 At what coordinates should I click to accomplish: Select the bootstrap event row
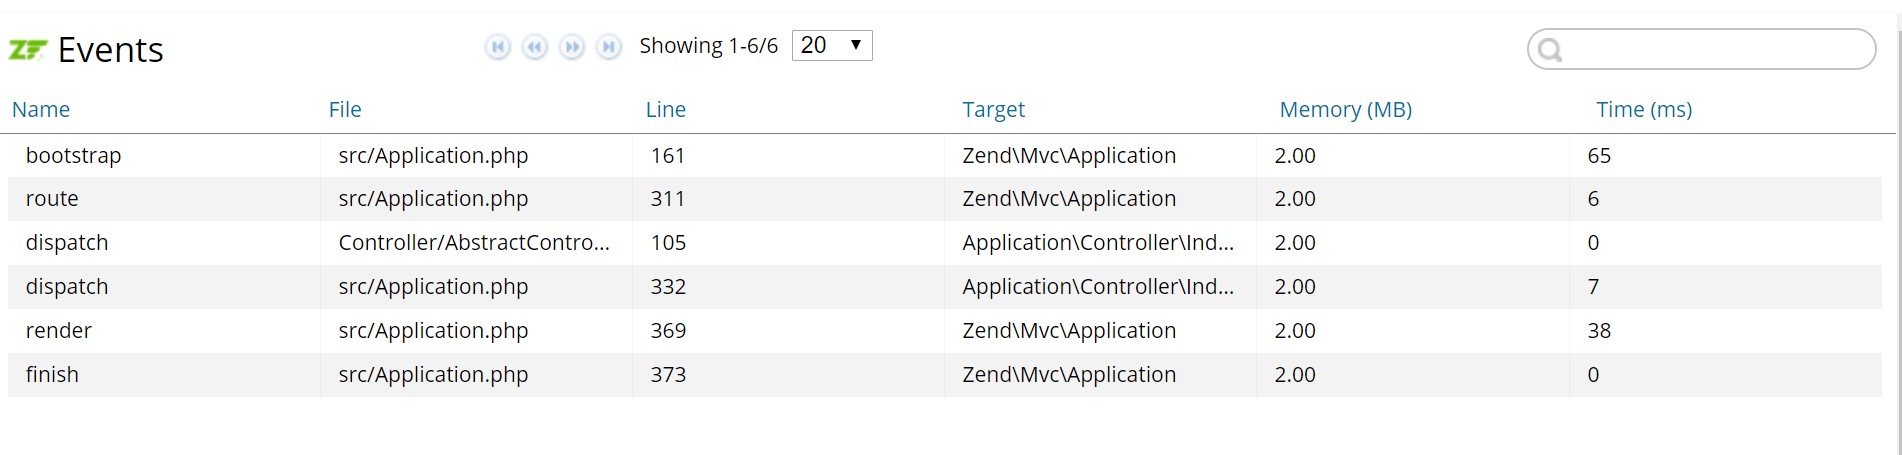pos(945,155)
